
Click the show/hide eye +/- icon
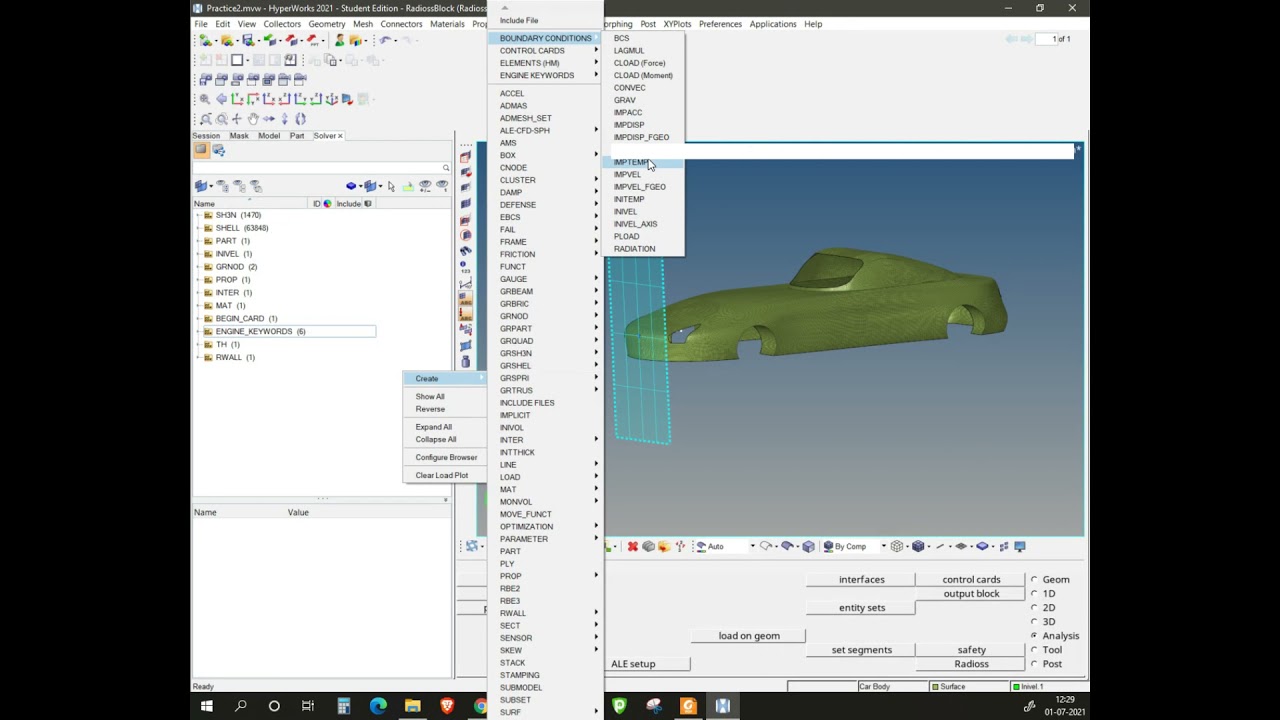point(425,186)
